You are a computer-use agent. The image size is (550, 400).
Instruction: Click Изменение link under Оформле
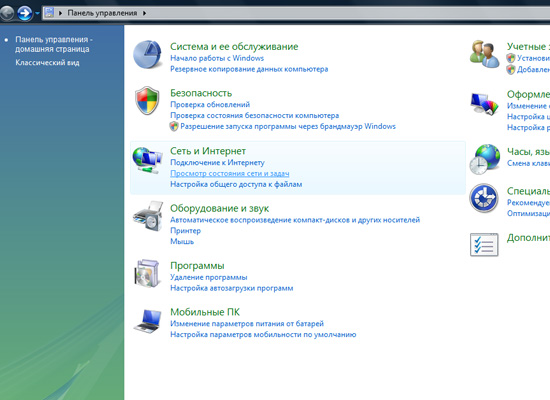[x=528, y=106]
